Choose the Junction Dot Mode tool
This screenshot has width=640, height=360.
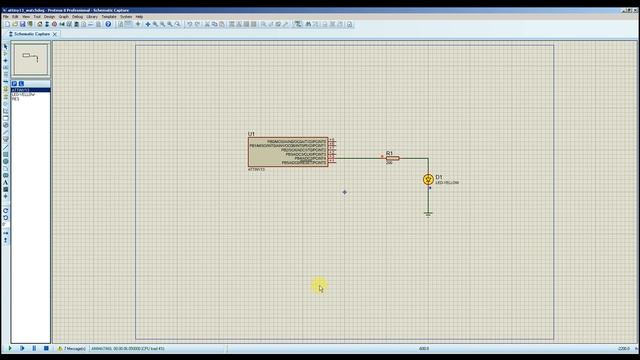tap(6, 60)
